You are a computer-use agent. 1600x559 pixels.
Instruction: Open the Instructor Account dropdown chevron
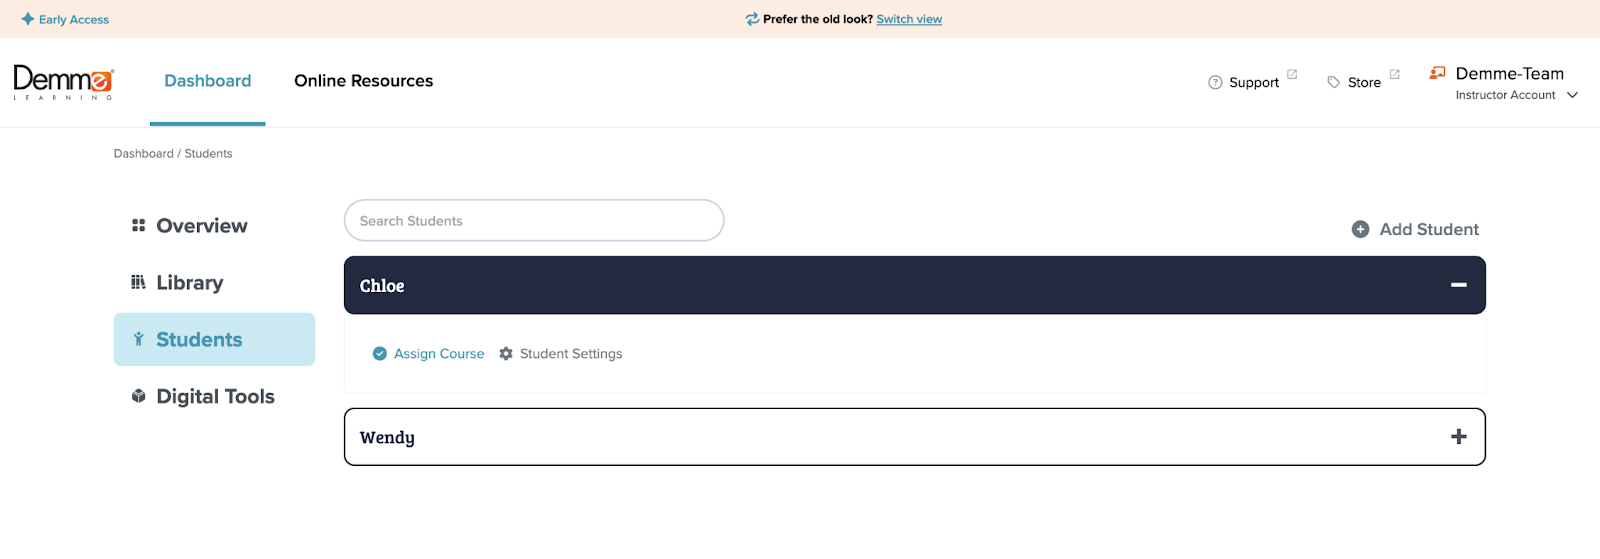(x=1572, y=95)
